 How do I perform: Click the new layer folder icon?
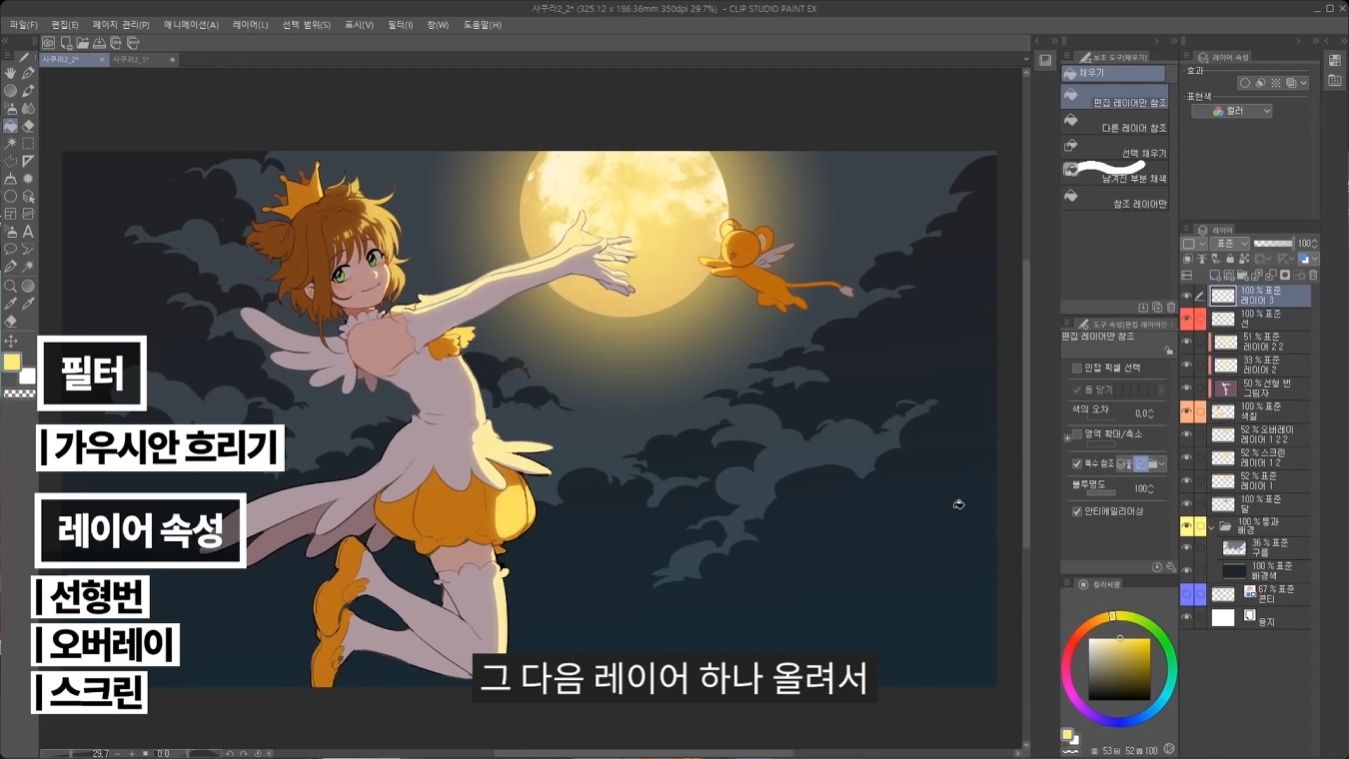click(x=1243, y=275)
